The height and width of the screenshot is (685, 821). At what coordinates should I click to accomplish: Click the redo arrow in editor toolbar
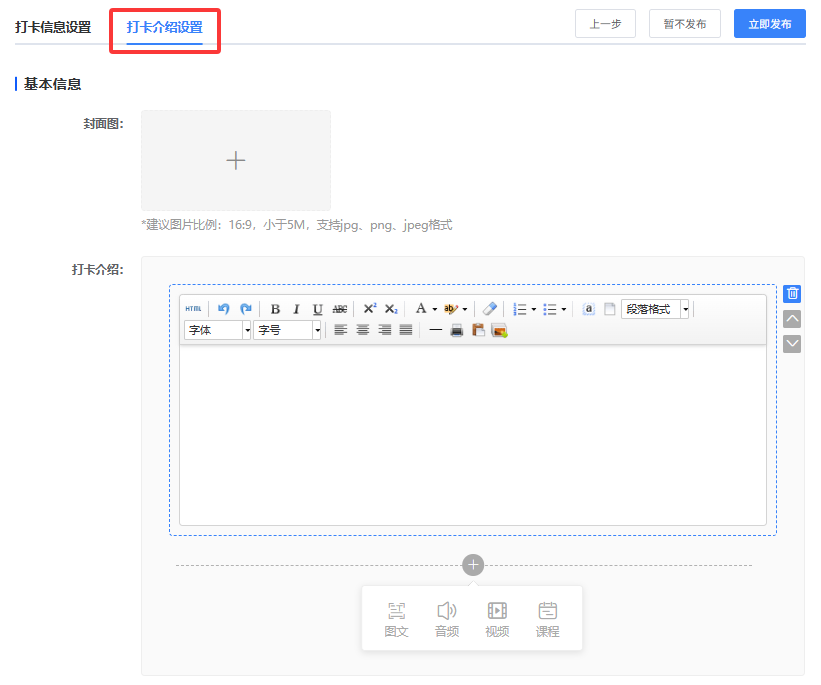coord(245,309)
